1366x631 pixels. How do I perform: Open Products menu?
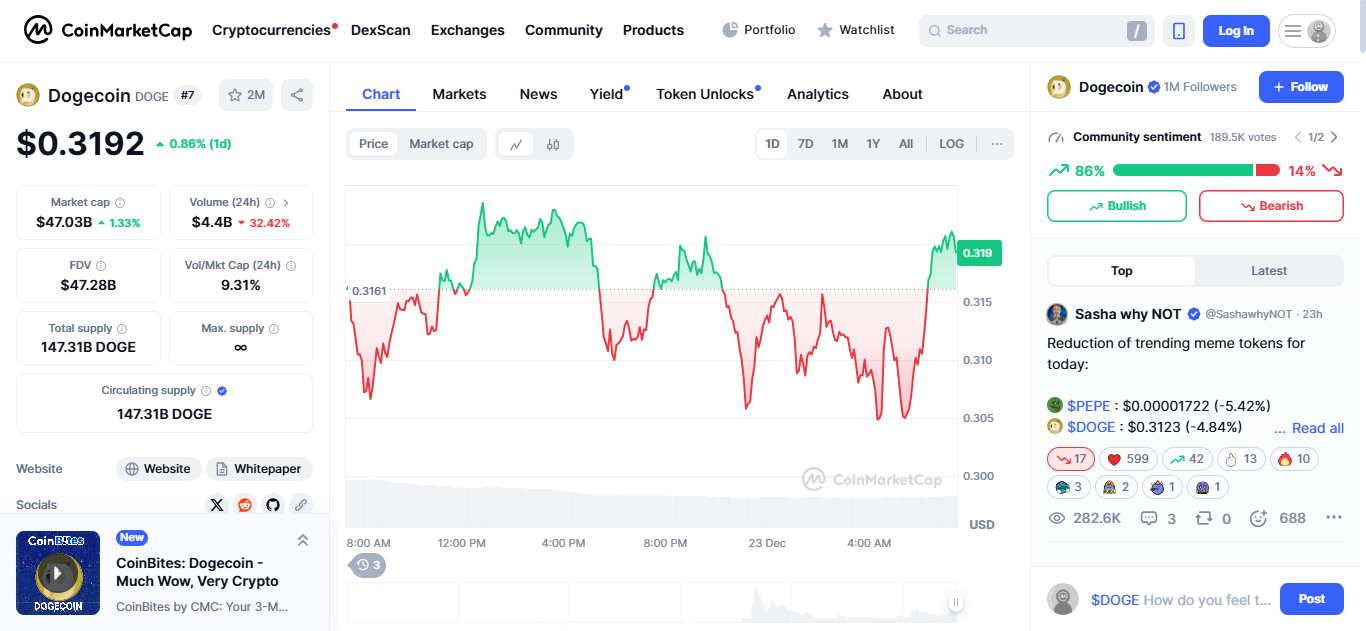pyautogui.click(x=653, y=30)
